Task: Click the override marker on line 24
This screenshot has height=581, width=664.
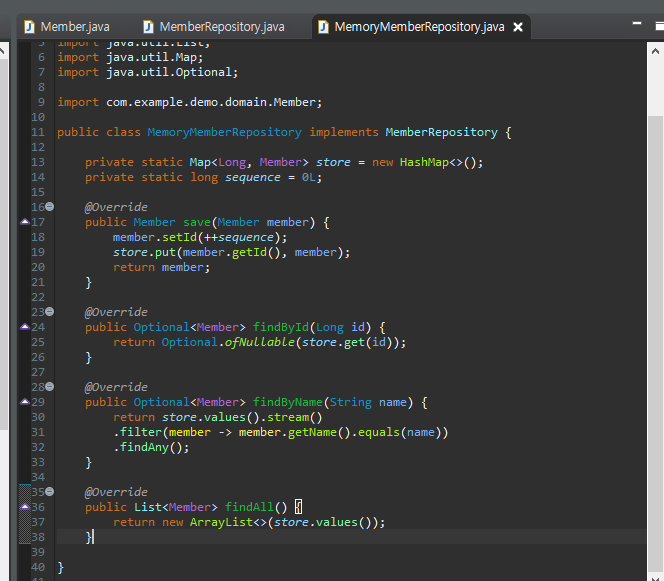Action: (x=25, y=326)
